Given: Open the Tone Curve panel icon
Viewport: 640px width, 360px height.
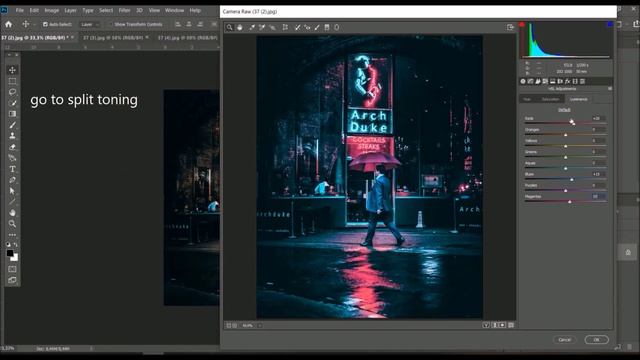Looking at the screenshot, I should pyautogui.click(x=531, y=81).
